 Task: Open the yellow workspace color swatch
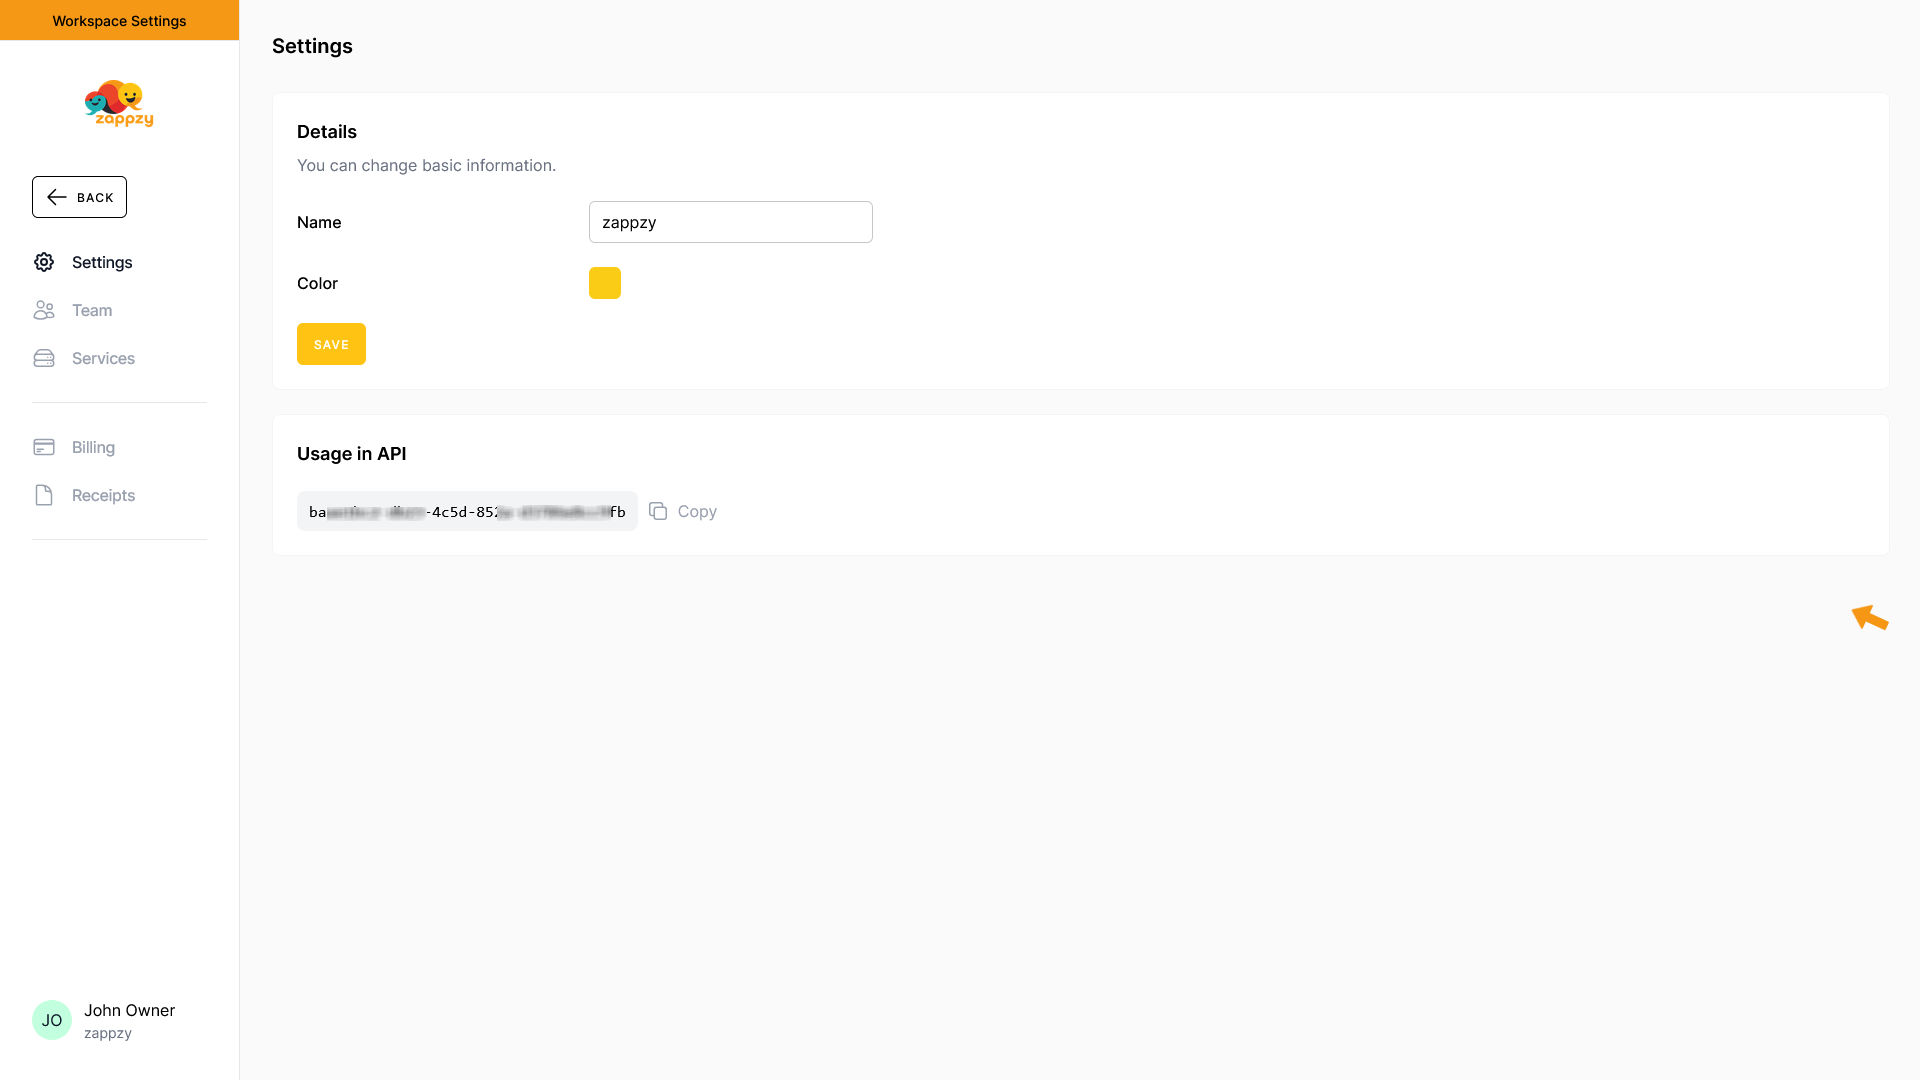pos(605,283)
